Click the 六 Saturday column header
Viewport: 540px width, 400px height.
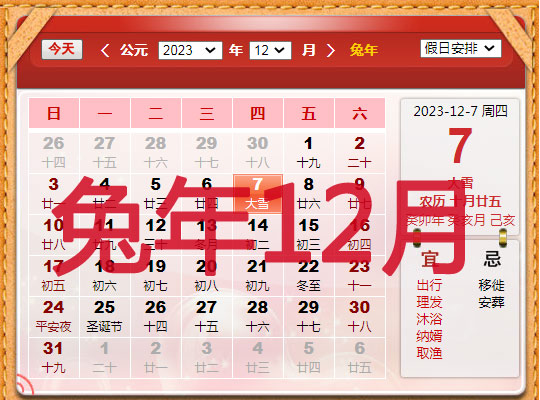pos(360,113)
